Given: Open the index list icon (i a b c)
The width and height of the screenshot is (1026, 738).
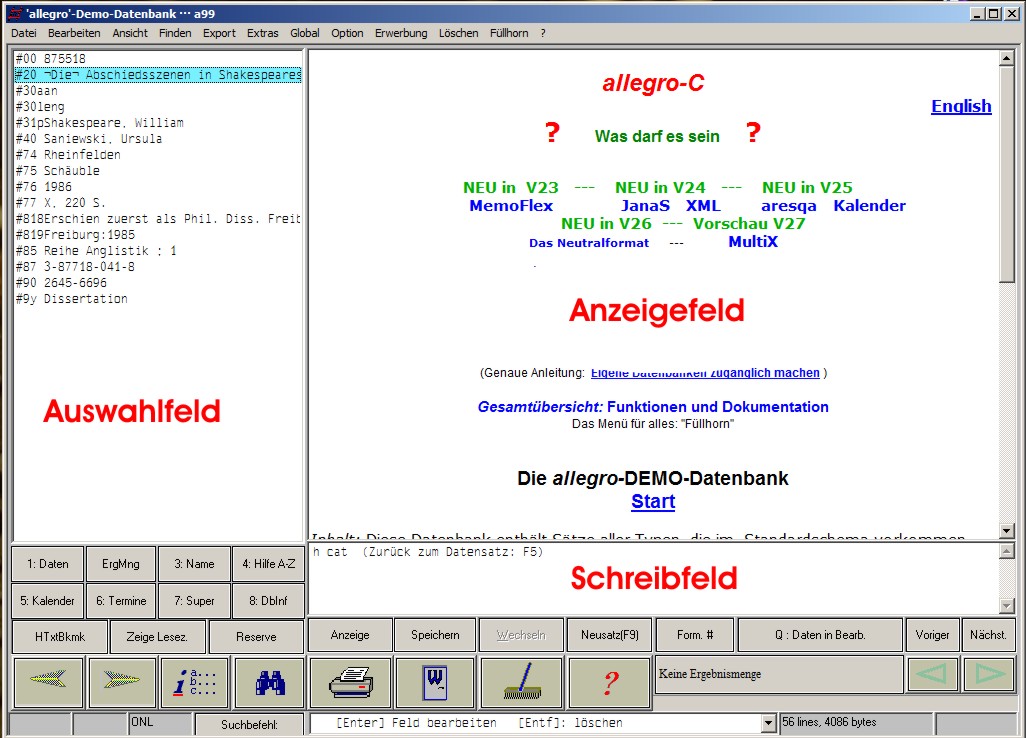Looking at the screenshot, I should [195, 683].
